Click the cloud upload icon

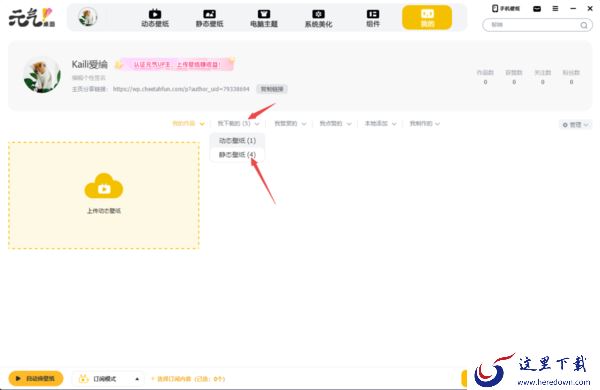point(104,186)
